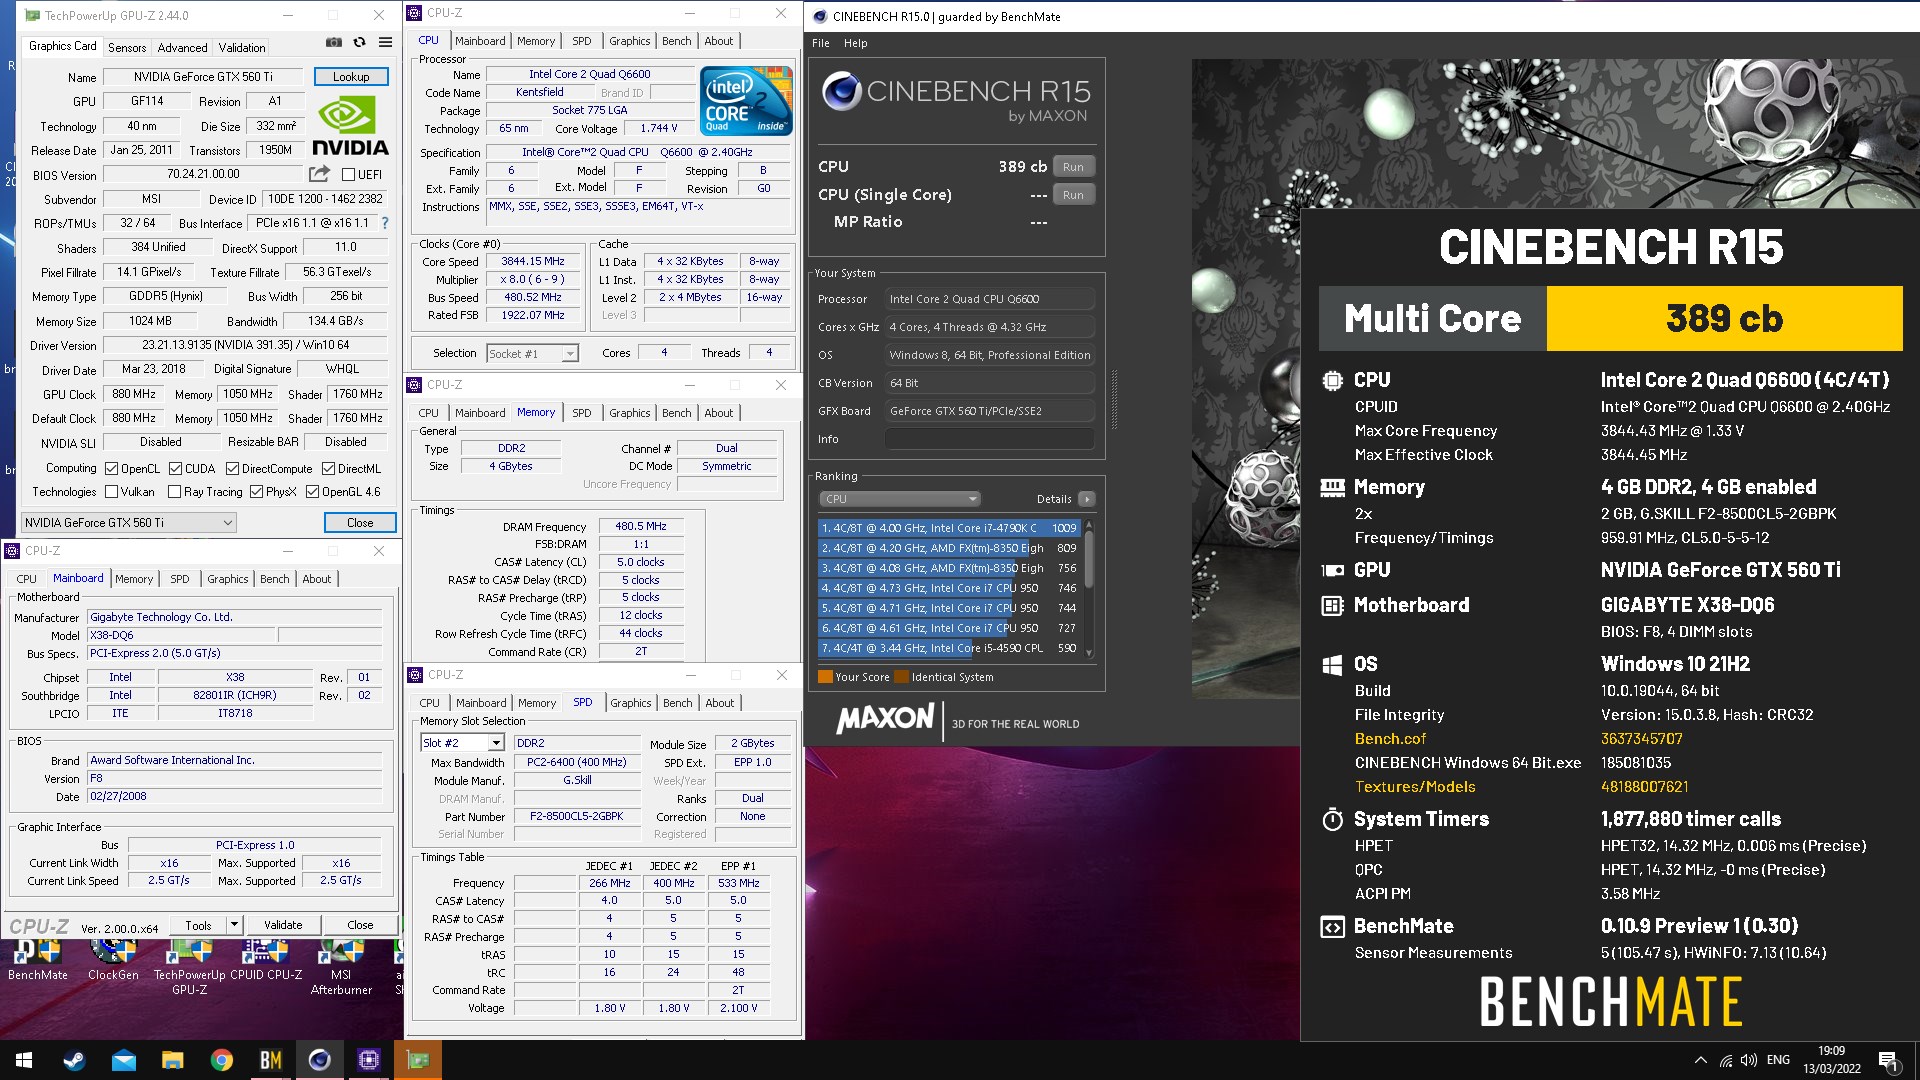Click the NVIDIA logo in GPU-Z

350,126
